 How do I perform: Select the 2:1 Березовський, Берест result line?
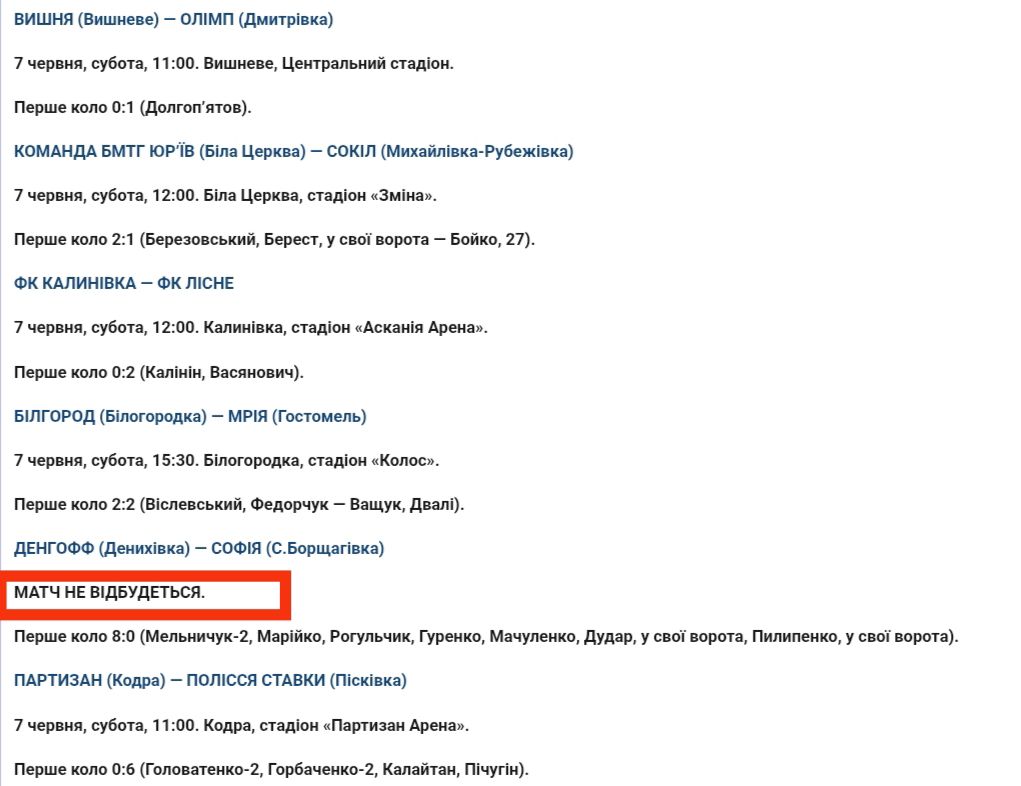[275, 240]
